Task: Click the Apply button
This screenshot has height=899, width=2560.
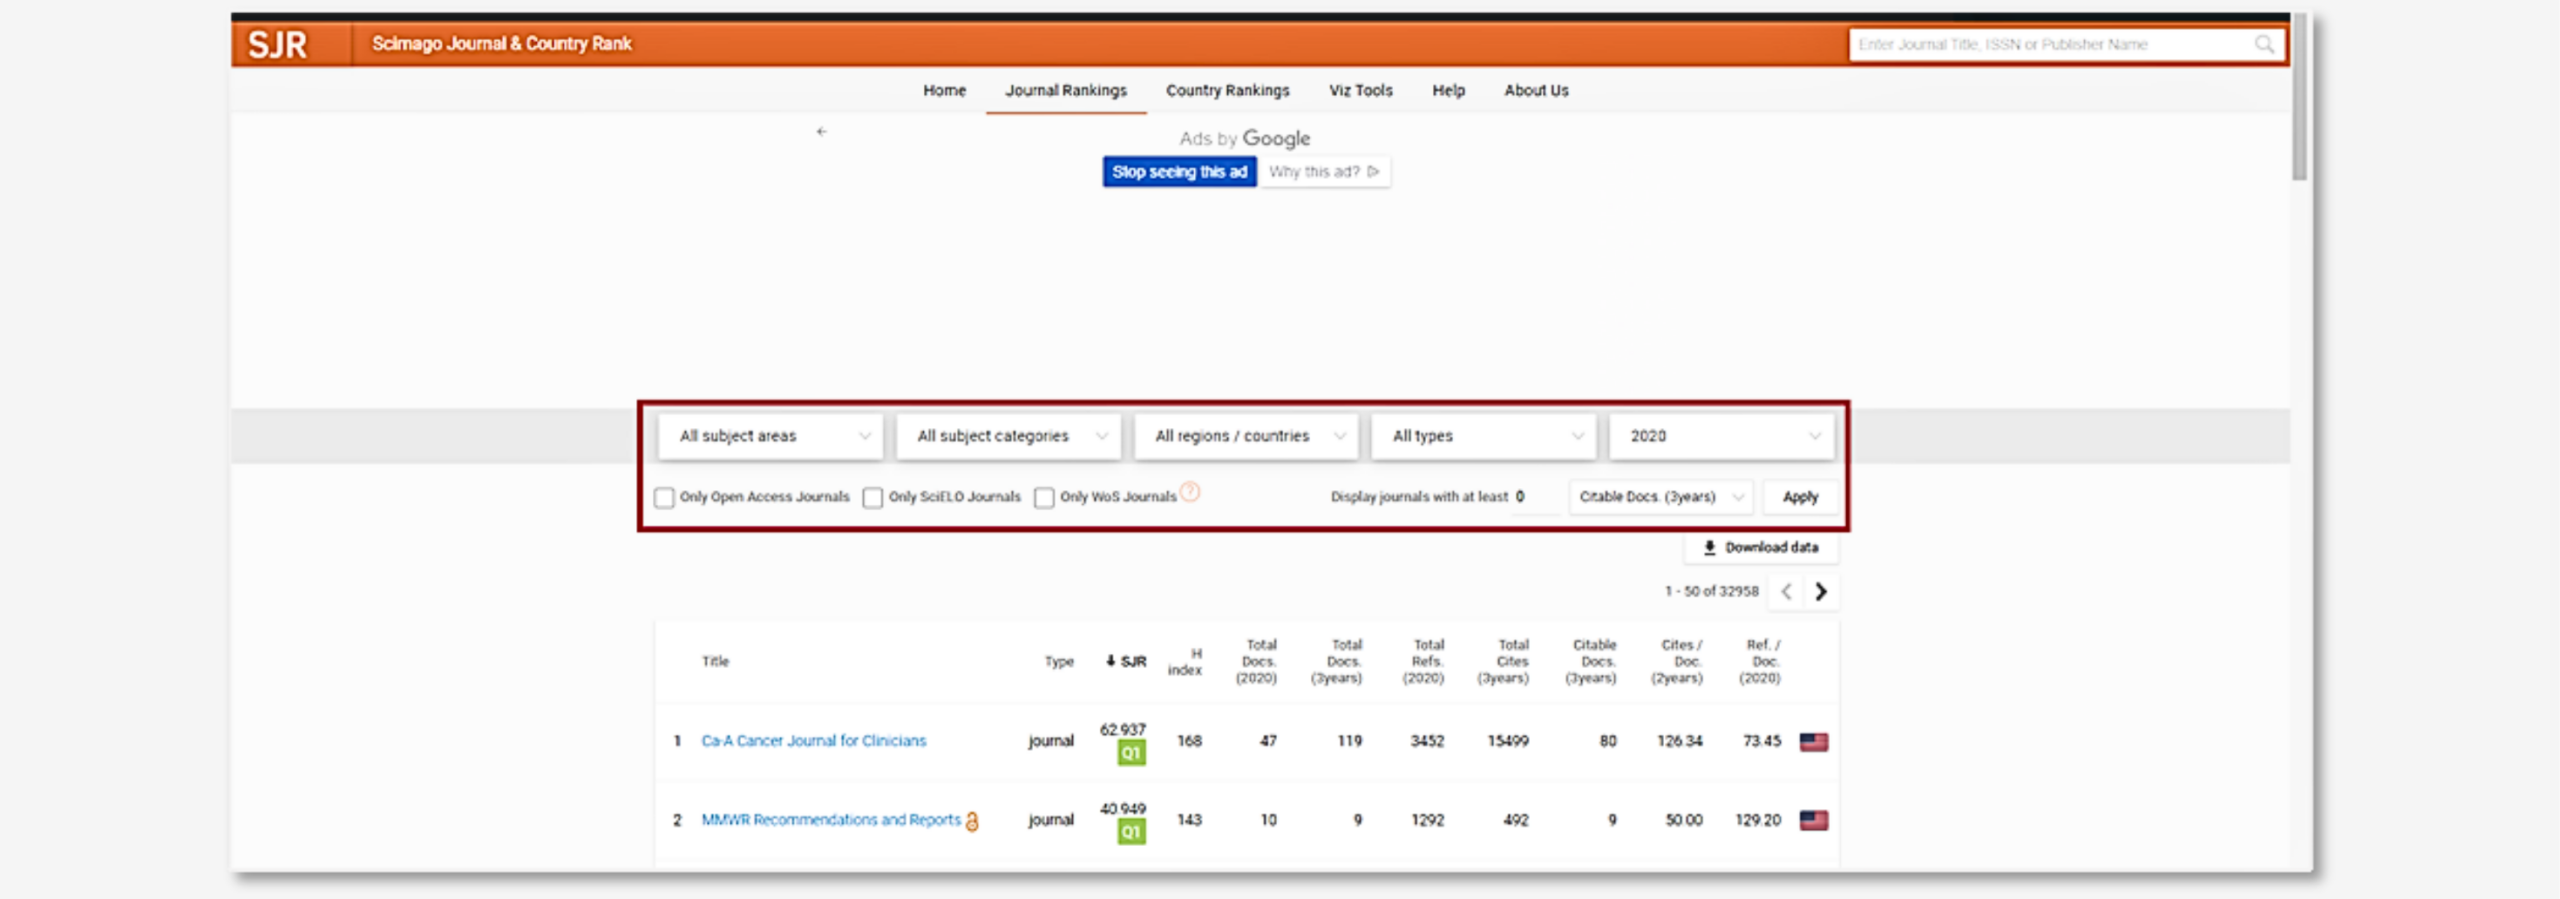Action: pyautogui.click(x=1800, y=497)
